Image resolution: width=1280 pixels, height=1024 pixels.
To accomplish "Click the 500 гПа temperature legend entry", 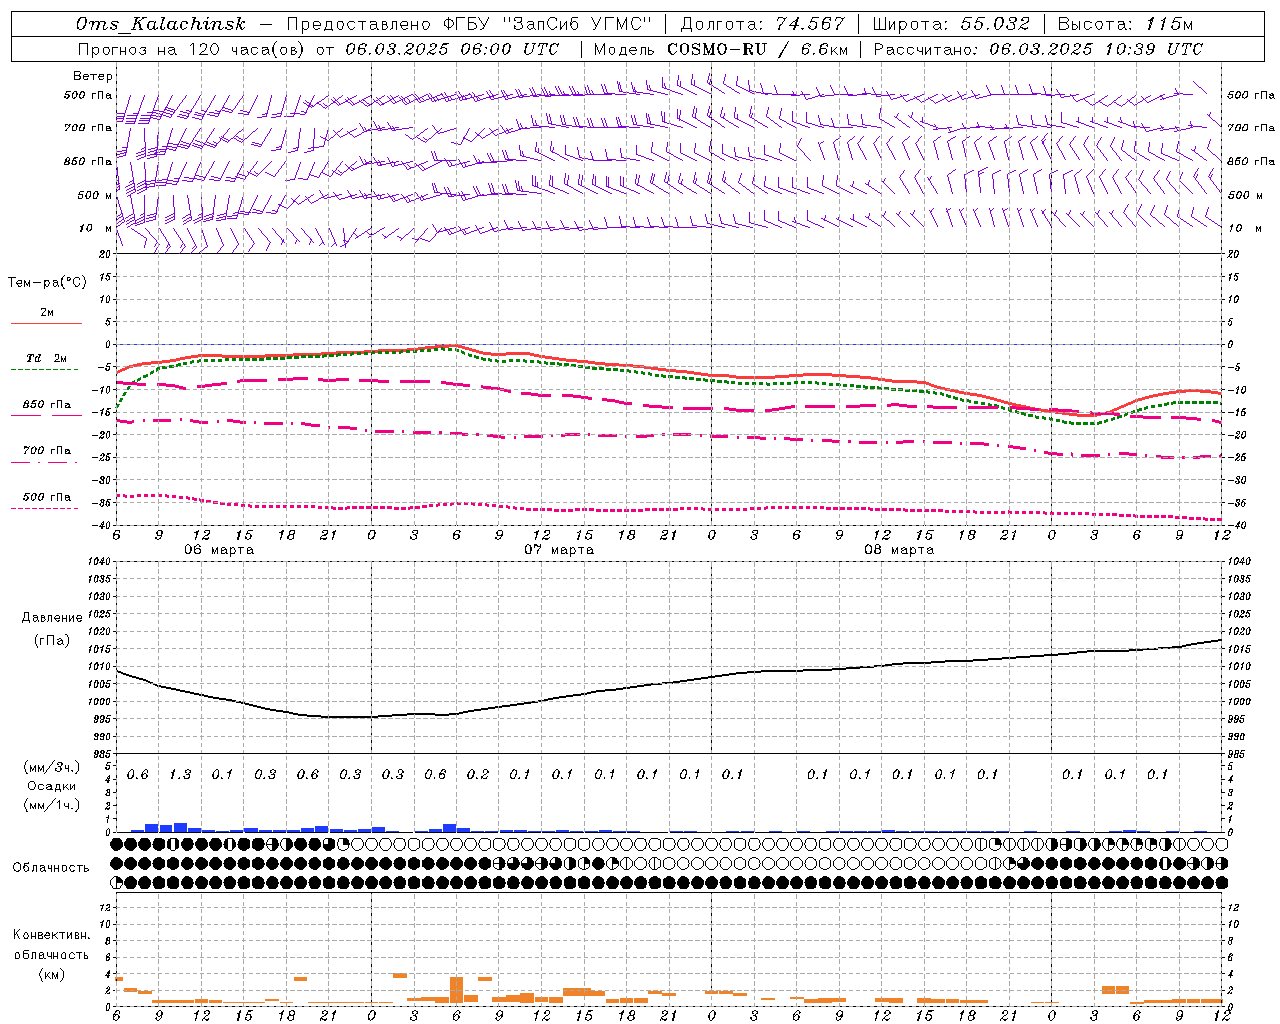I will pyautogui.click(x=47, y=497).
